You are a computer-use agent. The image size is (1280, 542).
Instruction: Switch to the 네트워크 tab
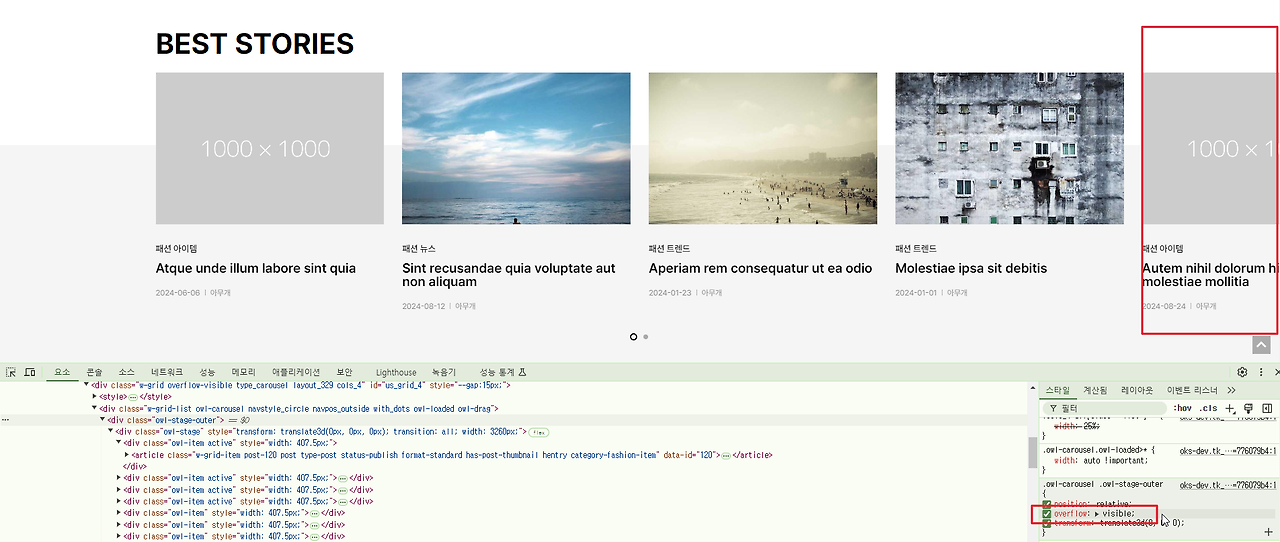click(x=167, y=372)
